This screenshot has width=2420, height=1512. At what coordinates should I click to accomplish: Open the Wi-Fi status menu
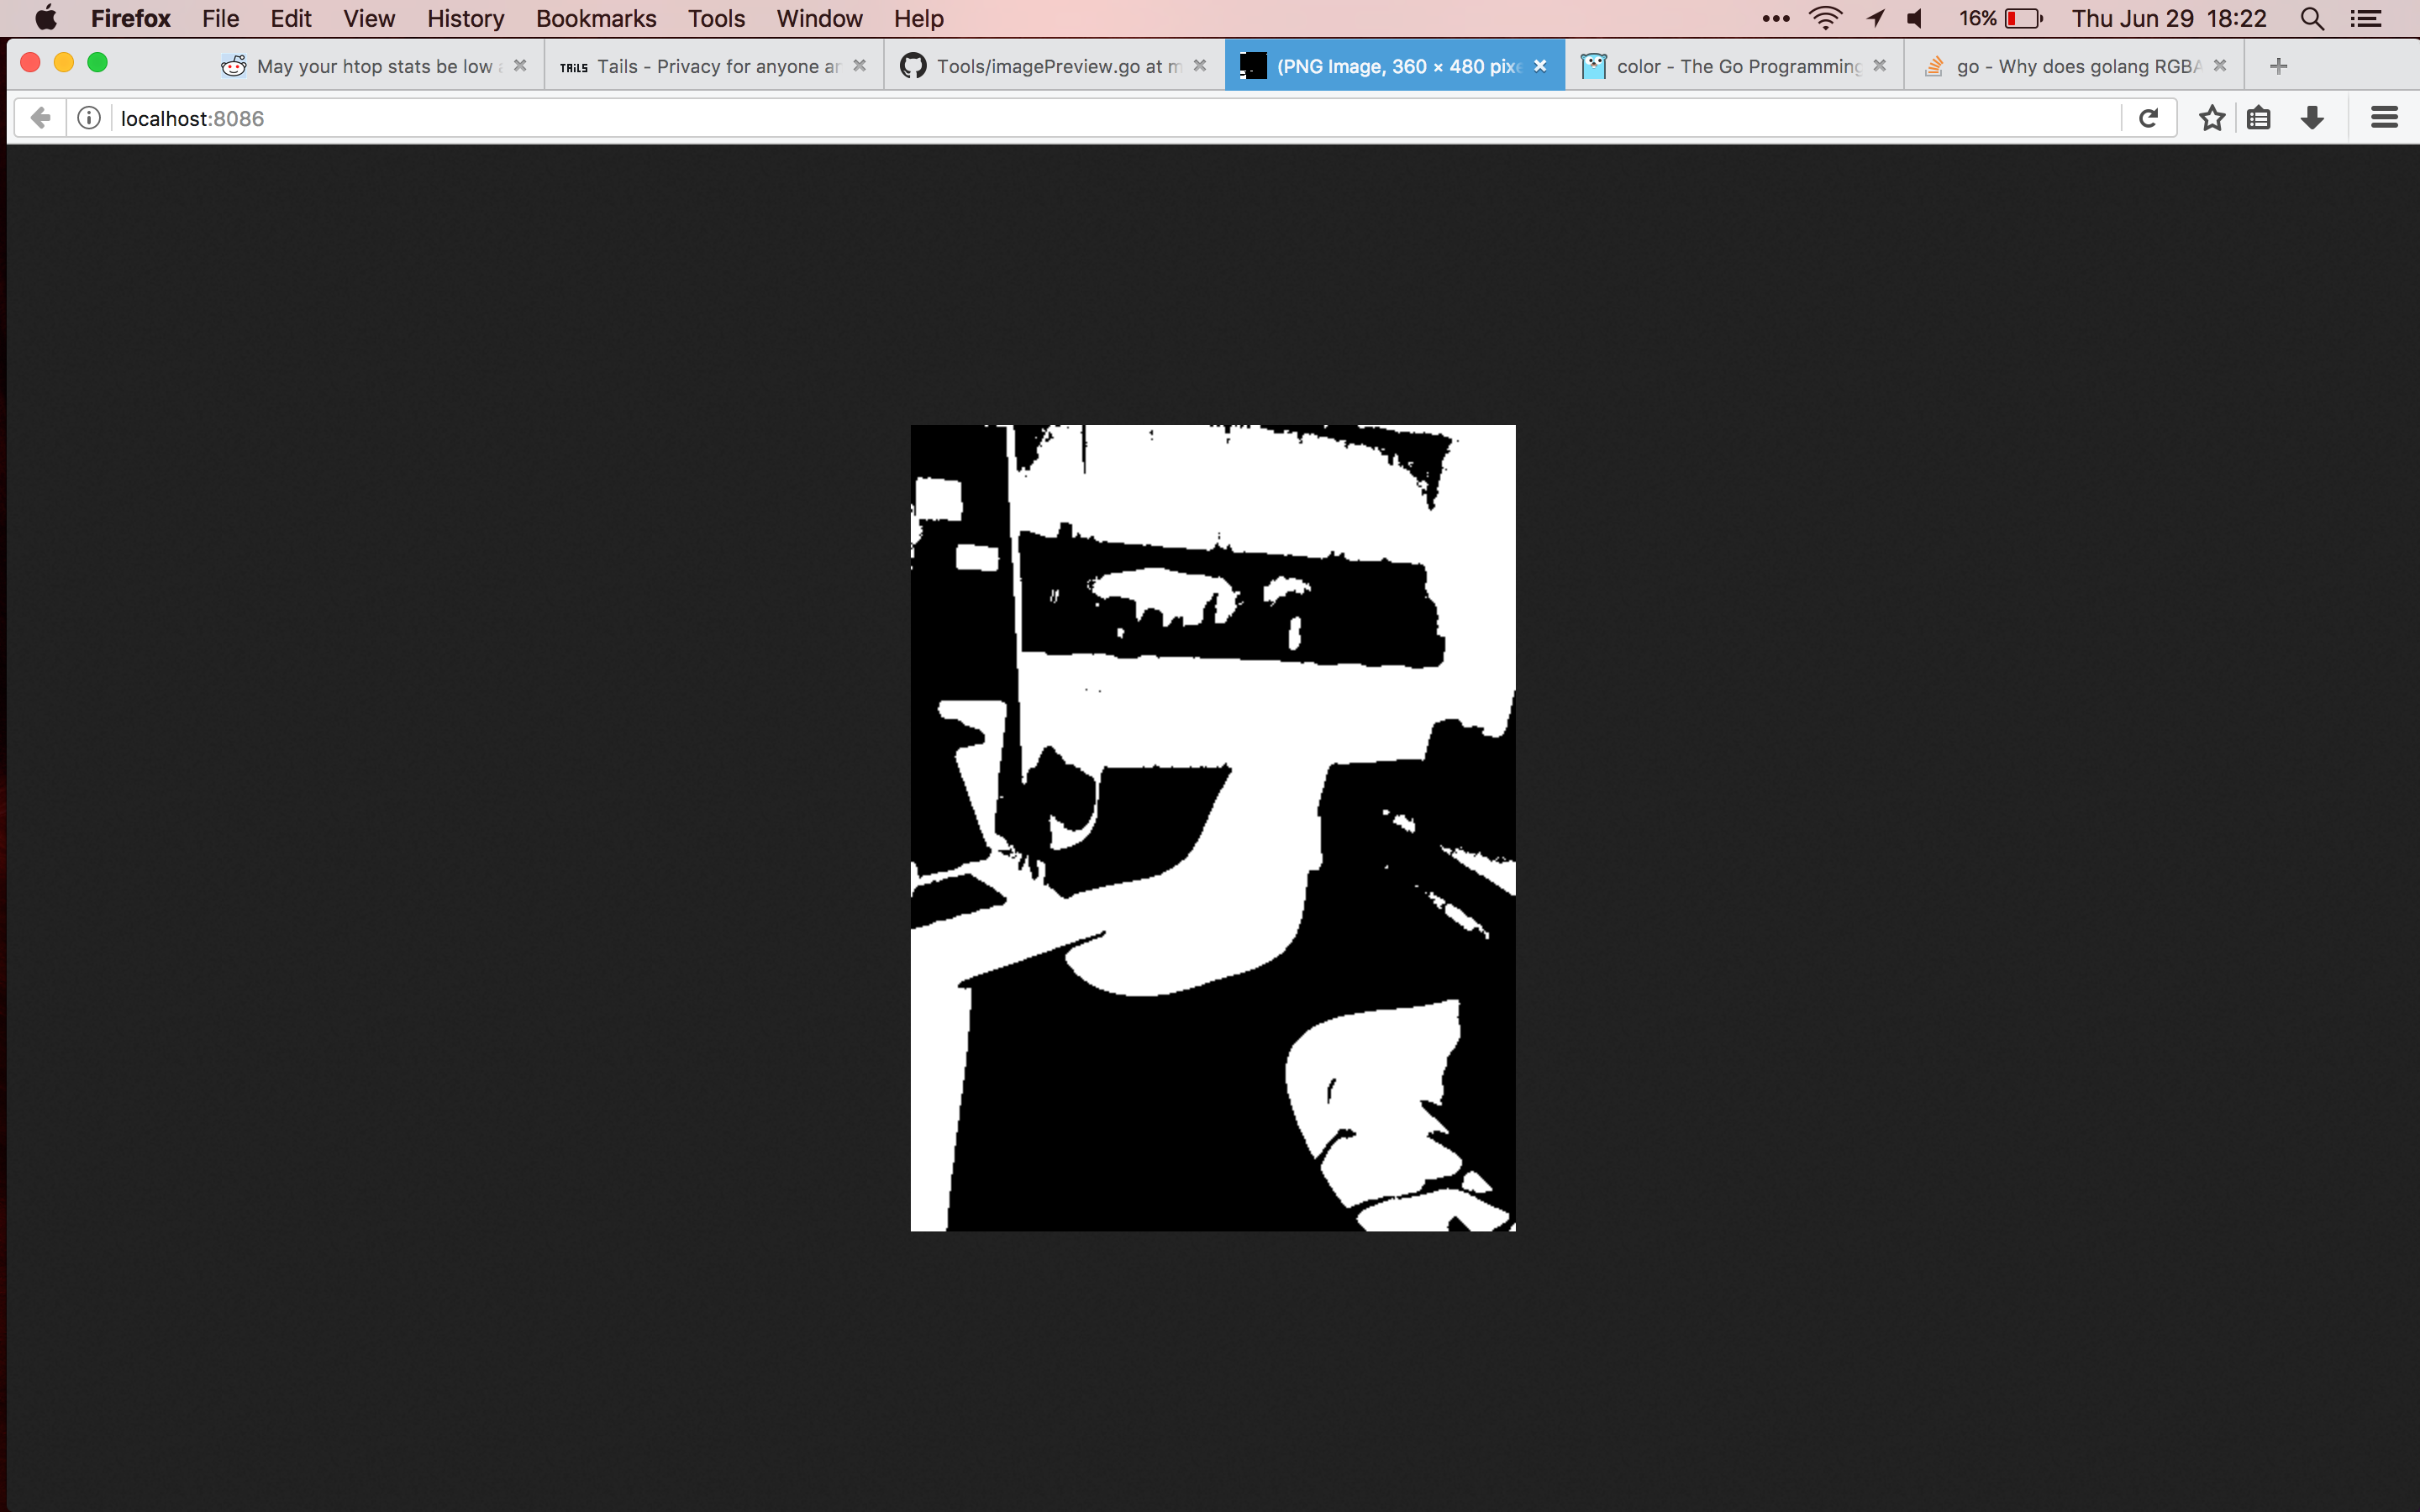tap(1825, 19)
